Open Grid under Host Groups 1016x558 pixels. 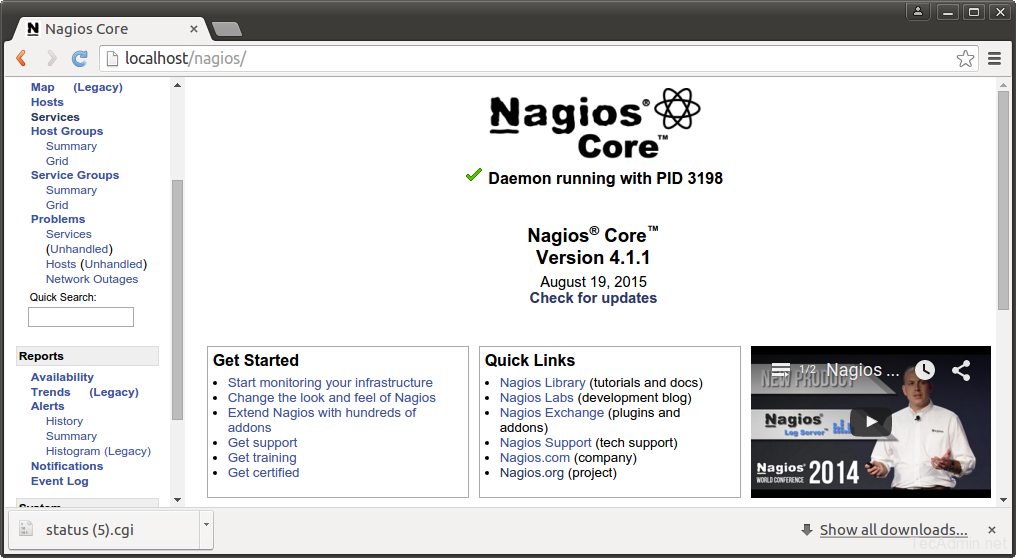(x=57, y=161)
